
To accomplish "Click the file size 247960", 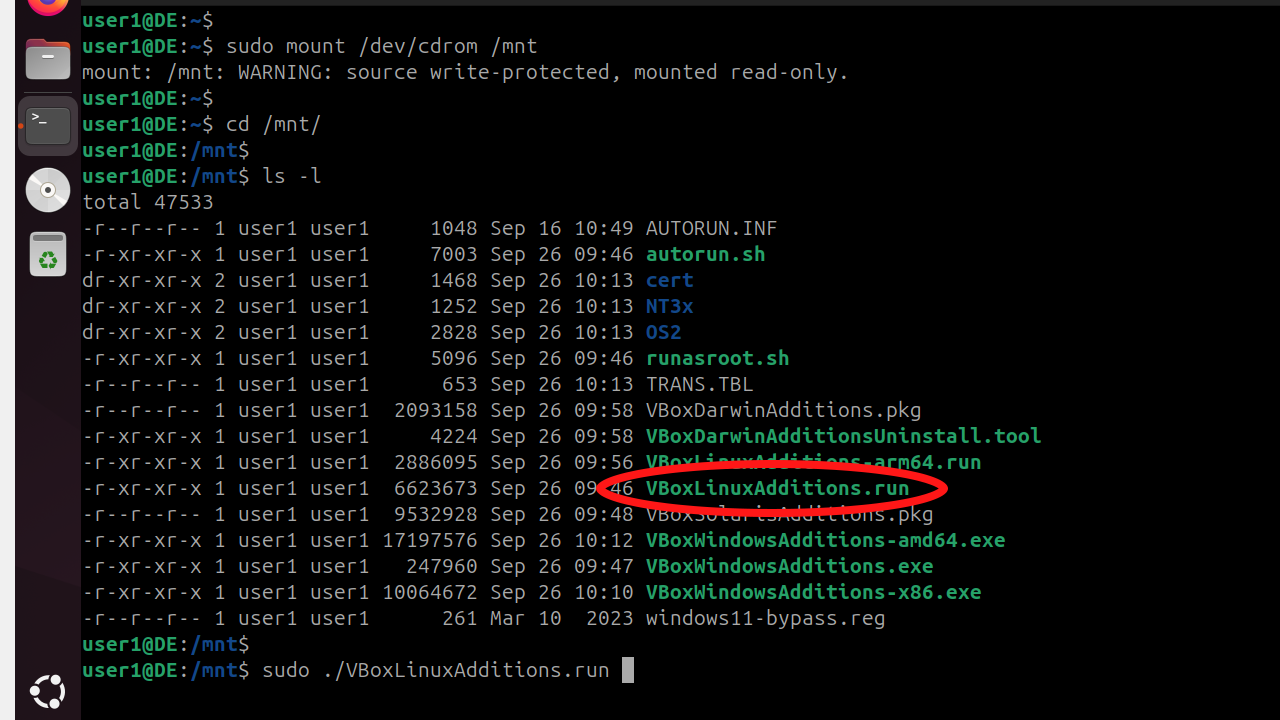I will [x=441, y=566].
